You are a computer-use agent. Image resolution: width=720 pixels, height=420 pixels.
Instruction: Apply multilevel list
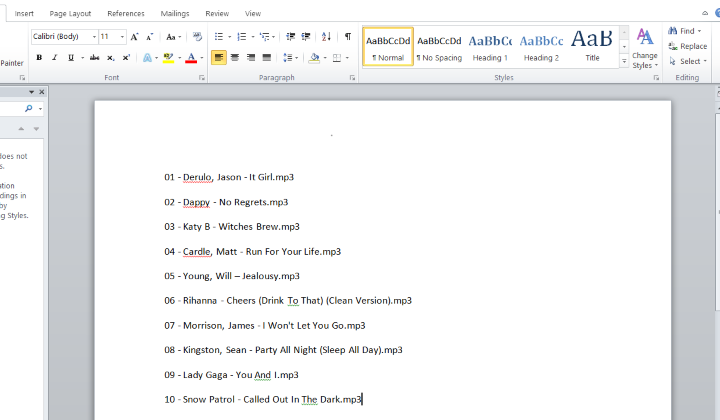(264, 37)
